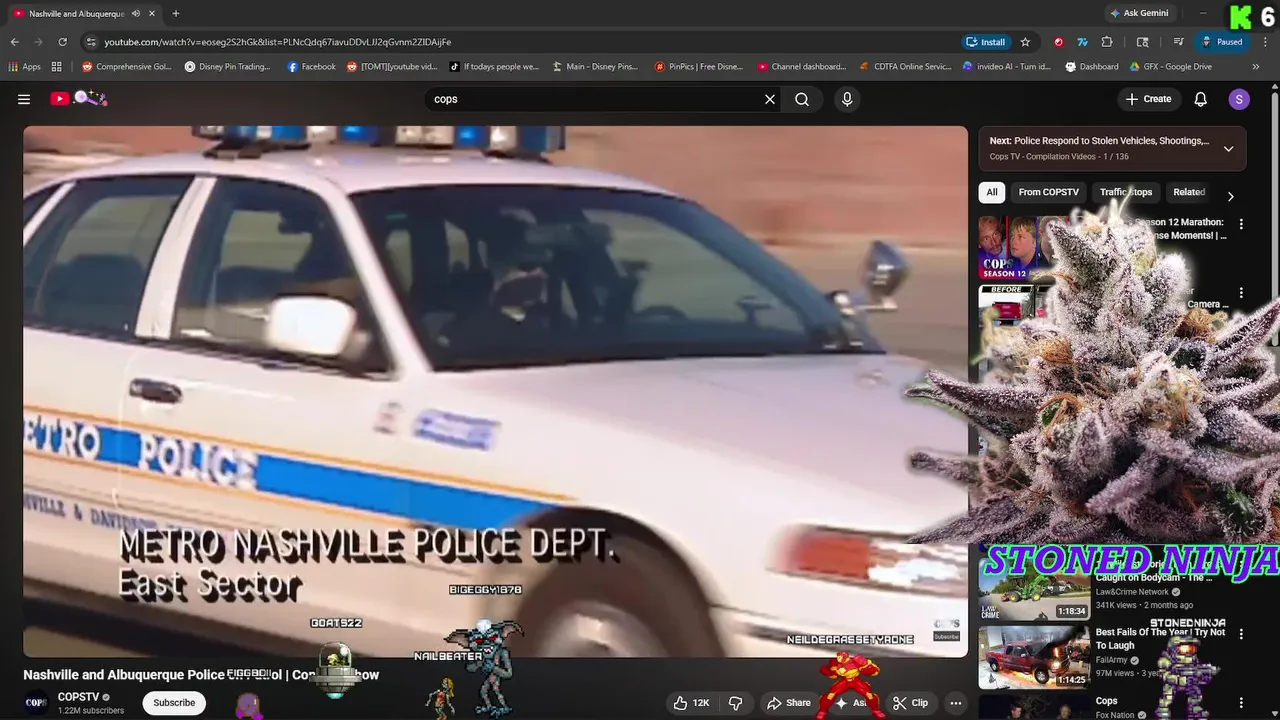Ask Gemini button in title bar

[1138, 14]
